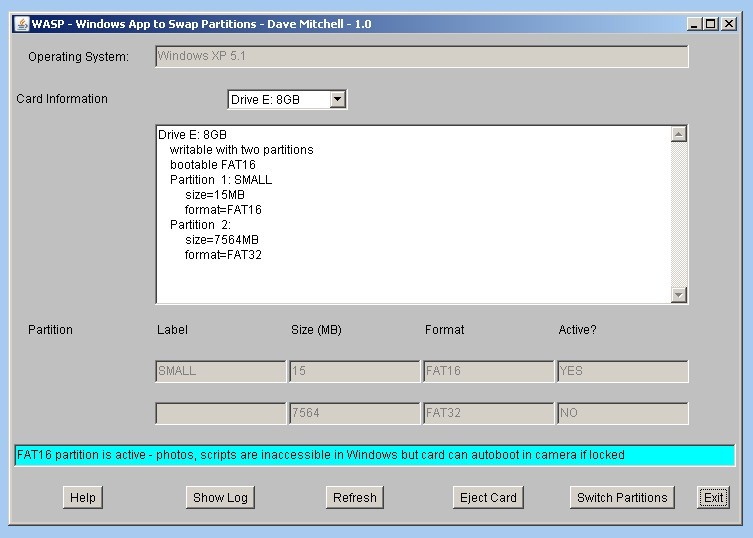Click the 'Partition 1: SMALL' line

(221, 180)
